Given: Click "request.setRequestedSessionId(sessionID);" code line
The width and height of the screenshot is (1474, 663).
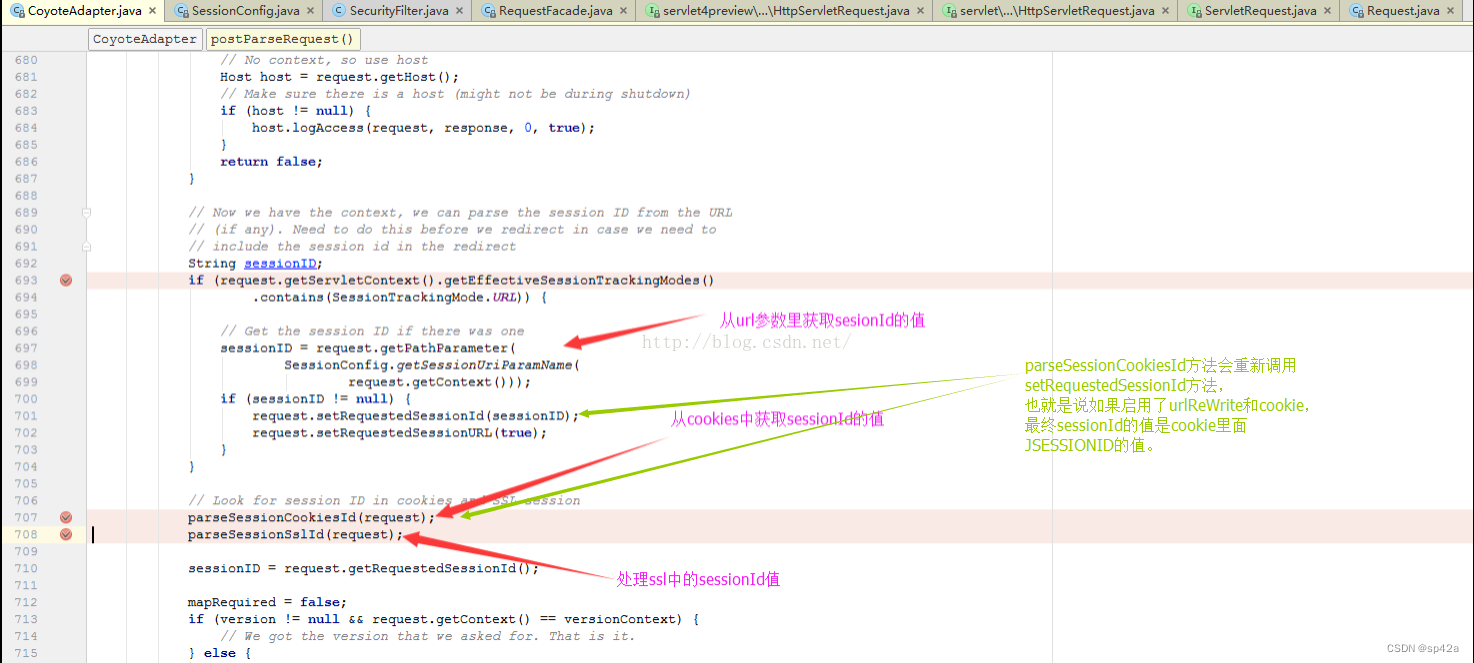Looking at the screenshot, I should pos(416,416).
